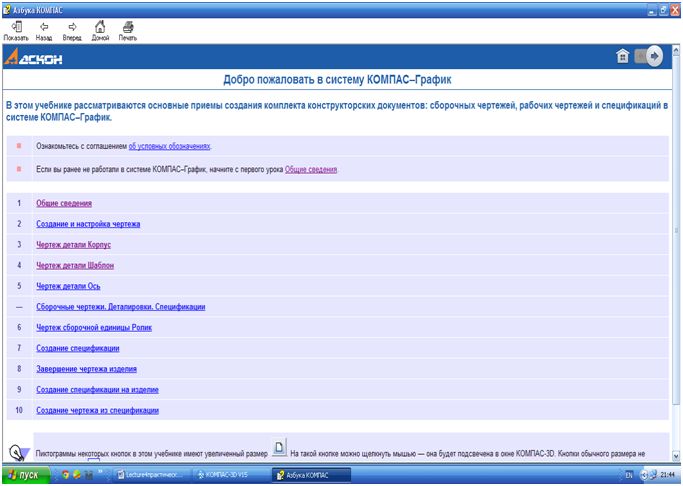Click the EN language indicator
Screen dimensions: 683x486
(629, 475)
